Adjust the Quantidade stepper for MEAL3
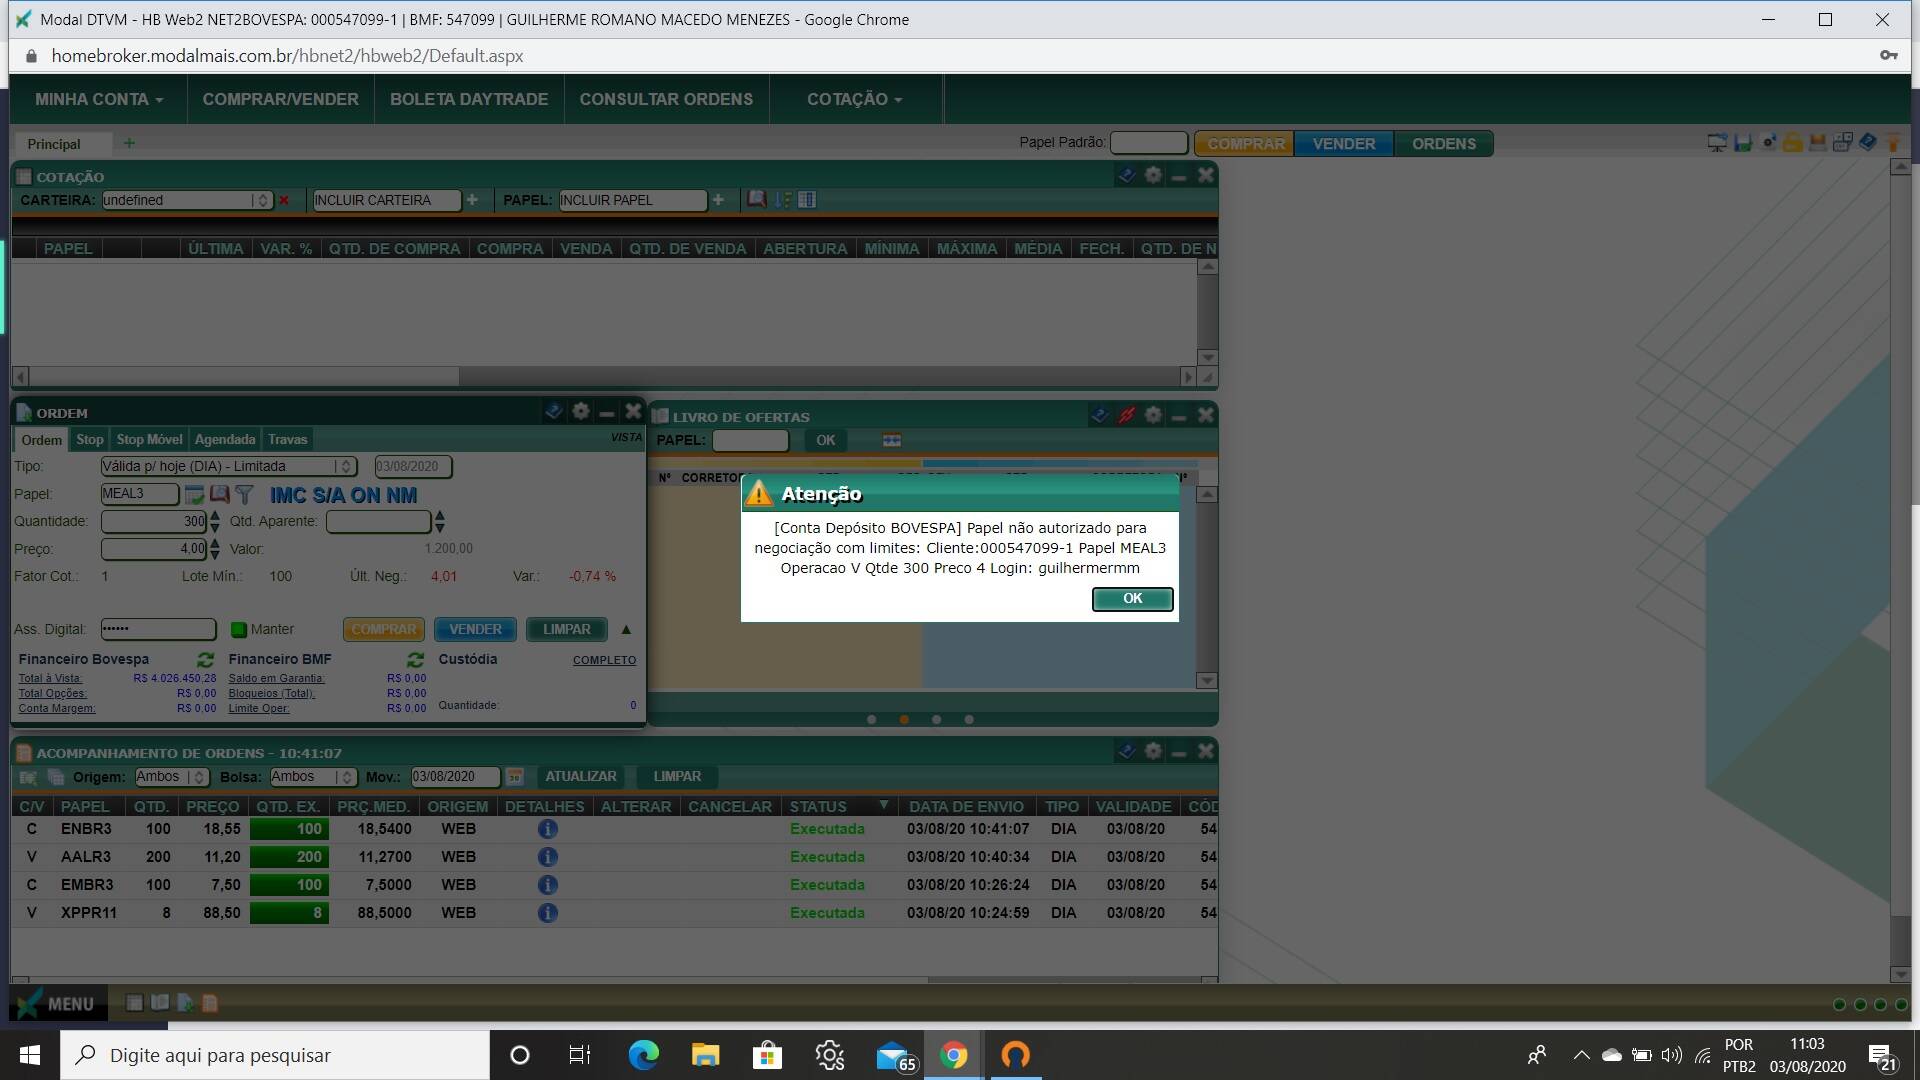The image size is (1920, 1080). tap(210, 521)
